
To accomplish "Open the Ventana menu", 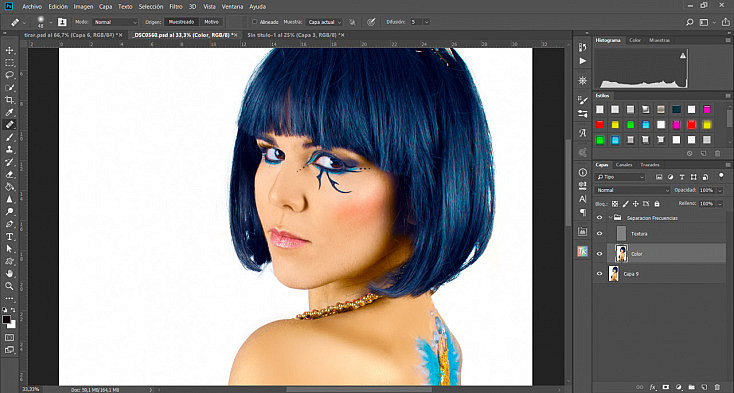I will point(232,7).
